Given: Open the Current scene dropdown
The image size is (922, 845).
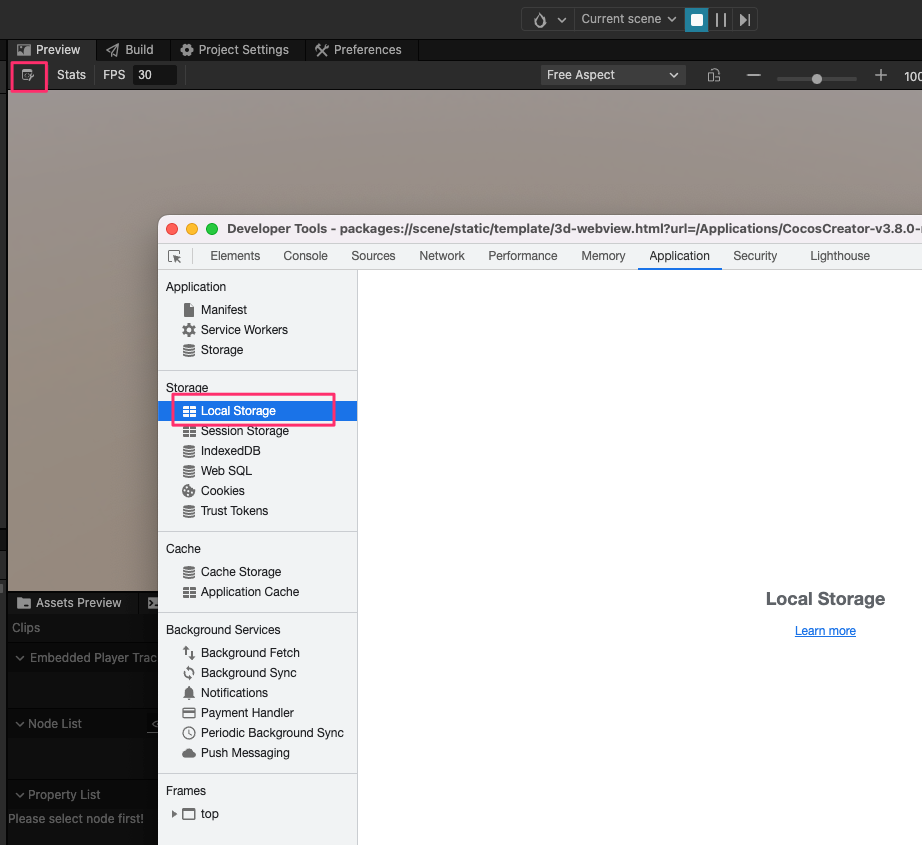Looking at the screenshot, I should (x=628, y=19).
